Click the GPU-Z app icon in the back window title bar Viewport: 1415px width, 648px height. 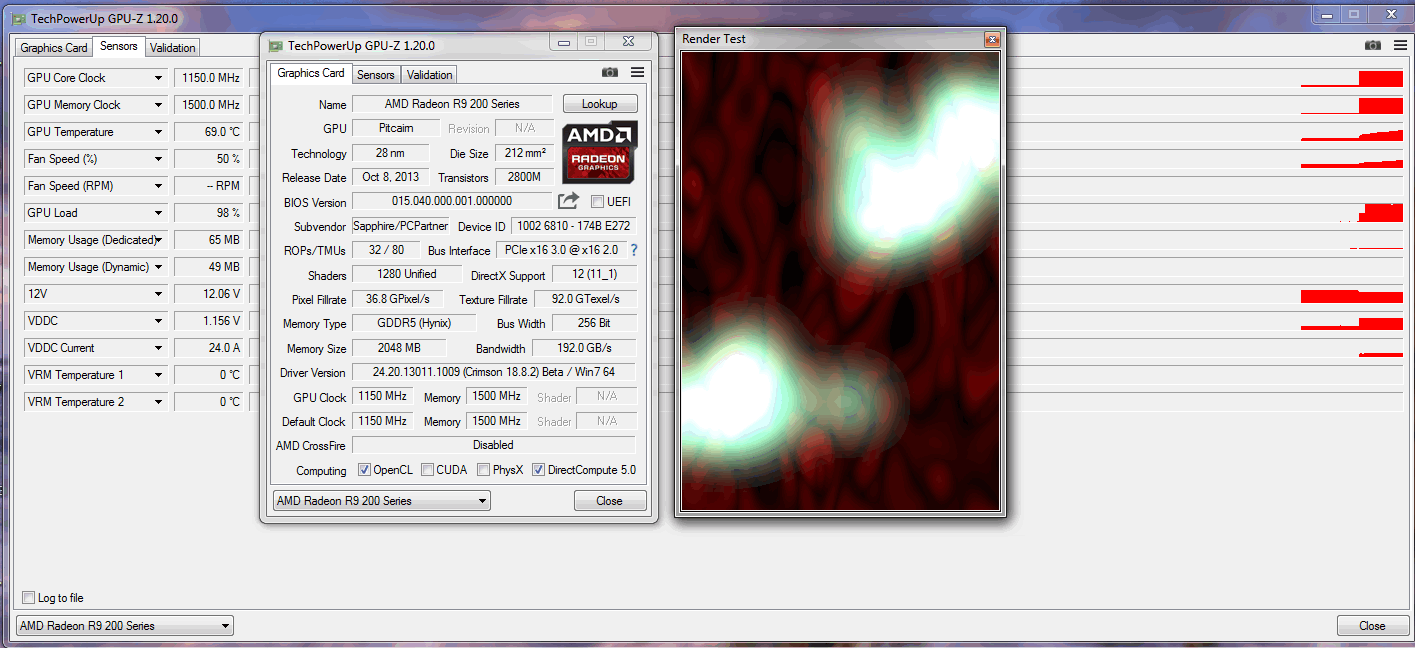pyautogui.click(x=18, y=18)
